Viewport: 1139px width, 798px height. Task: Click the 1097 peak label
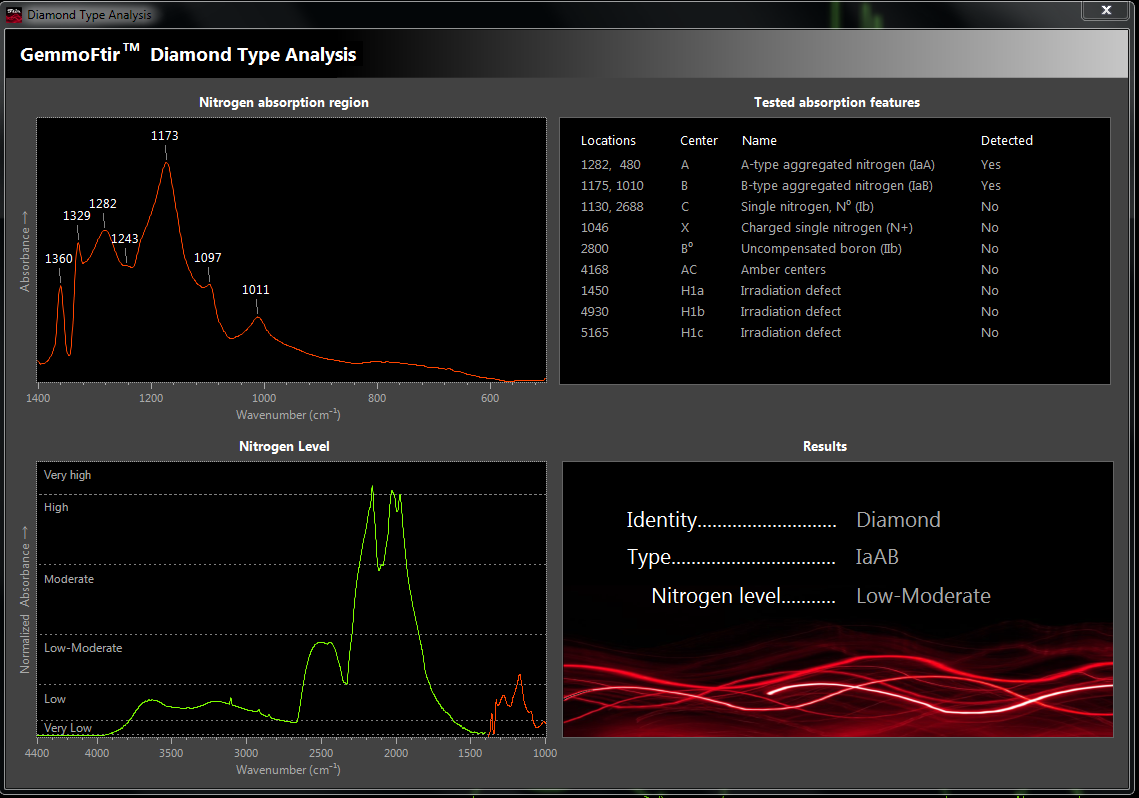pos(207,258)
